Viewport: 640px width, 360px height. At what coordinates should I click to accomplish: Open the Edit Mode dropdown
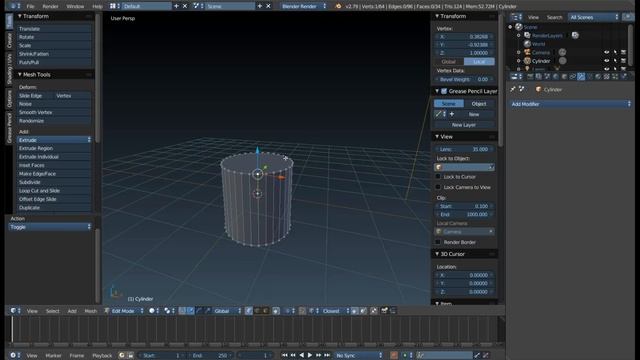pos(124,311)
